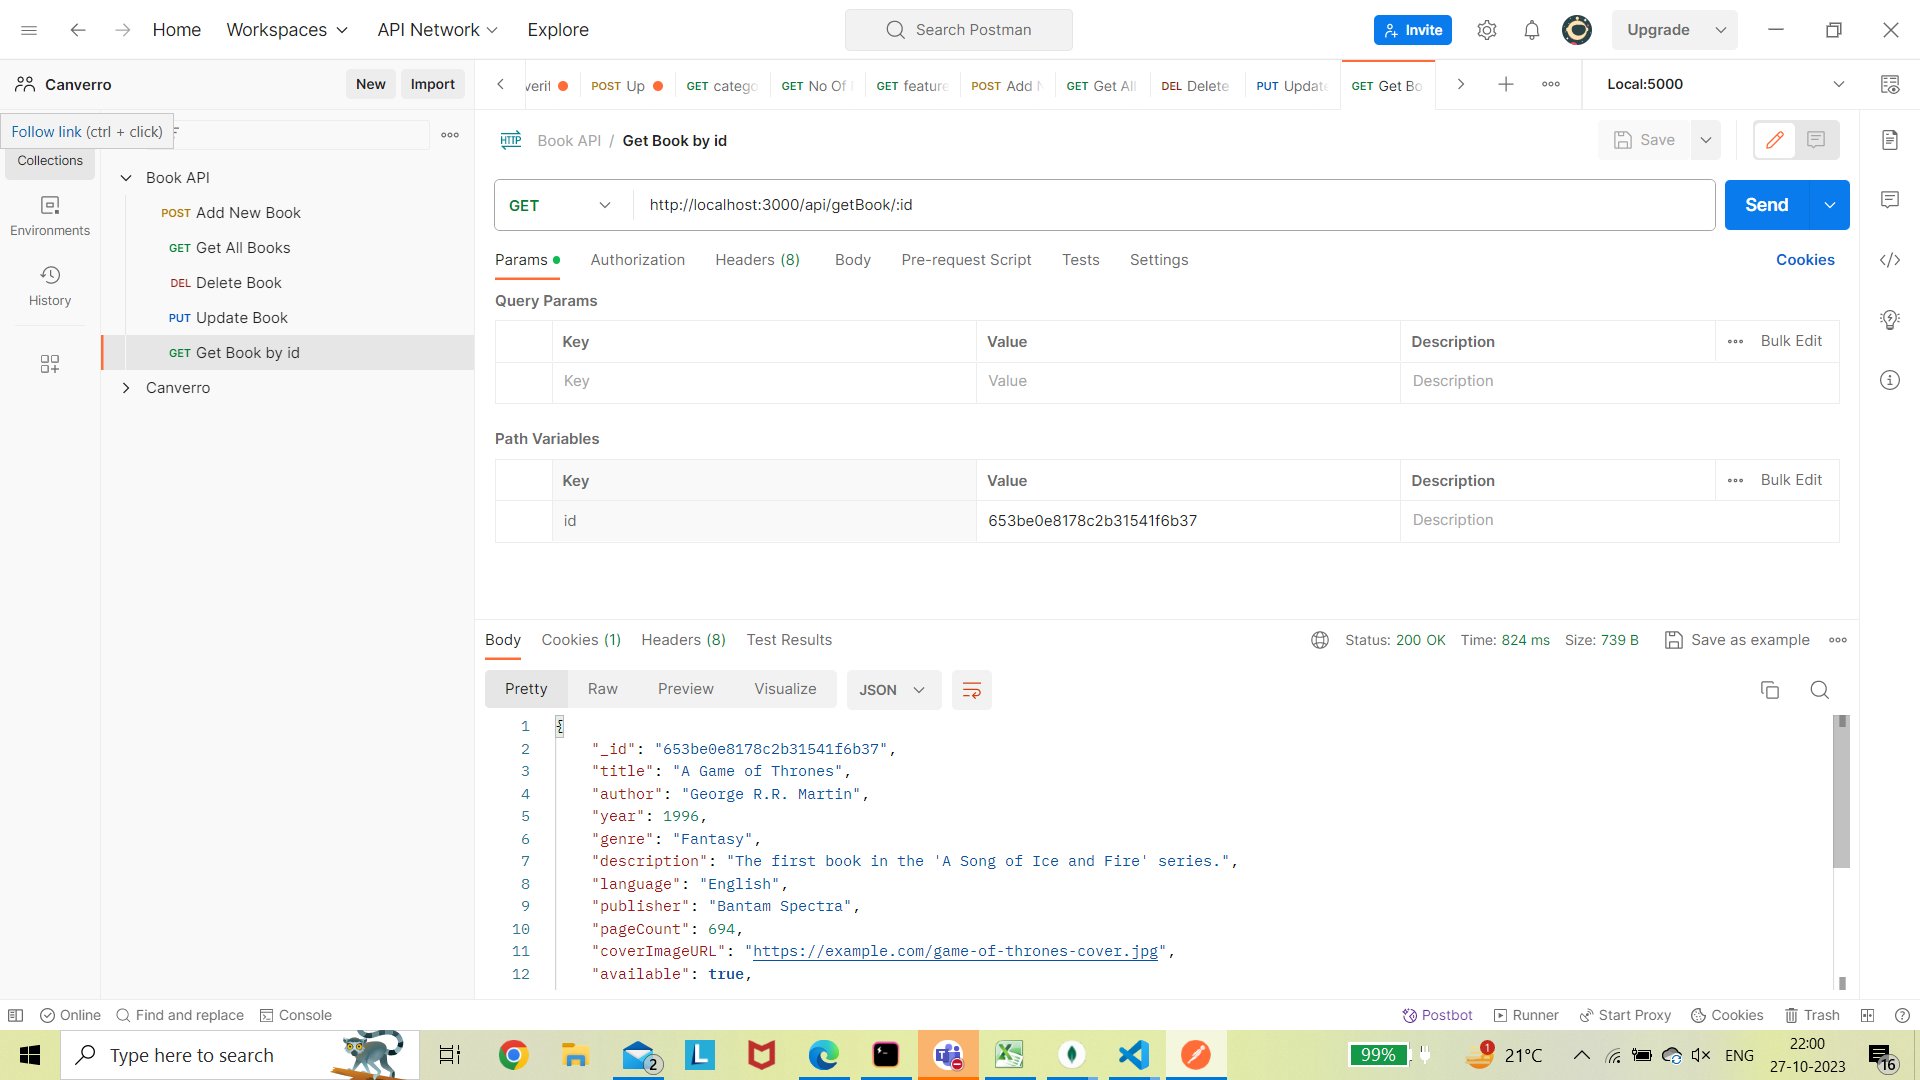The image size is (1920, 1080).
Task: Open the History panel in left sidebar
Action: point(49,285)
